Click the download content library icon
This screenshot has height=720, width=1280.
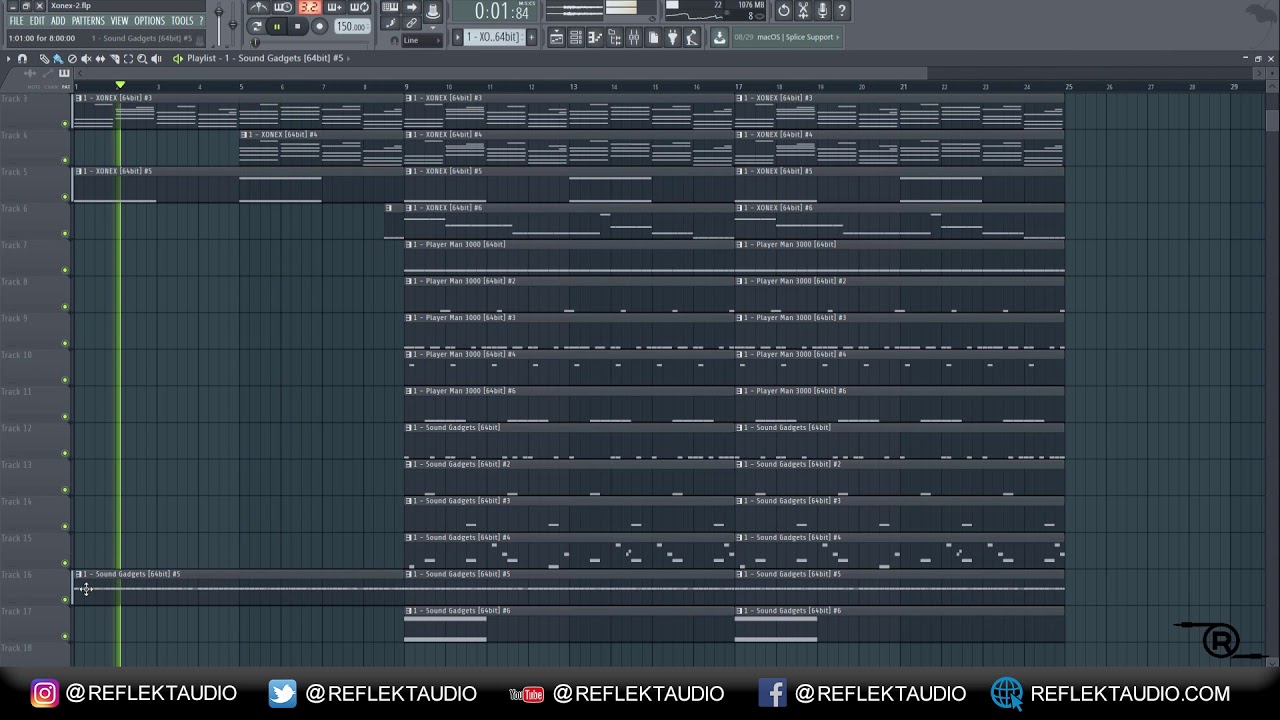719,37
